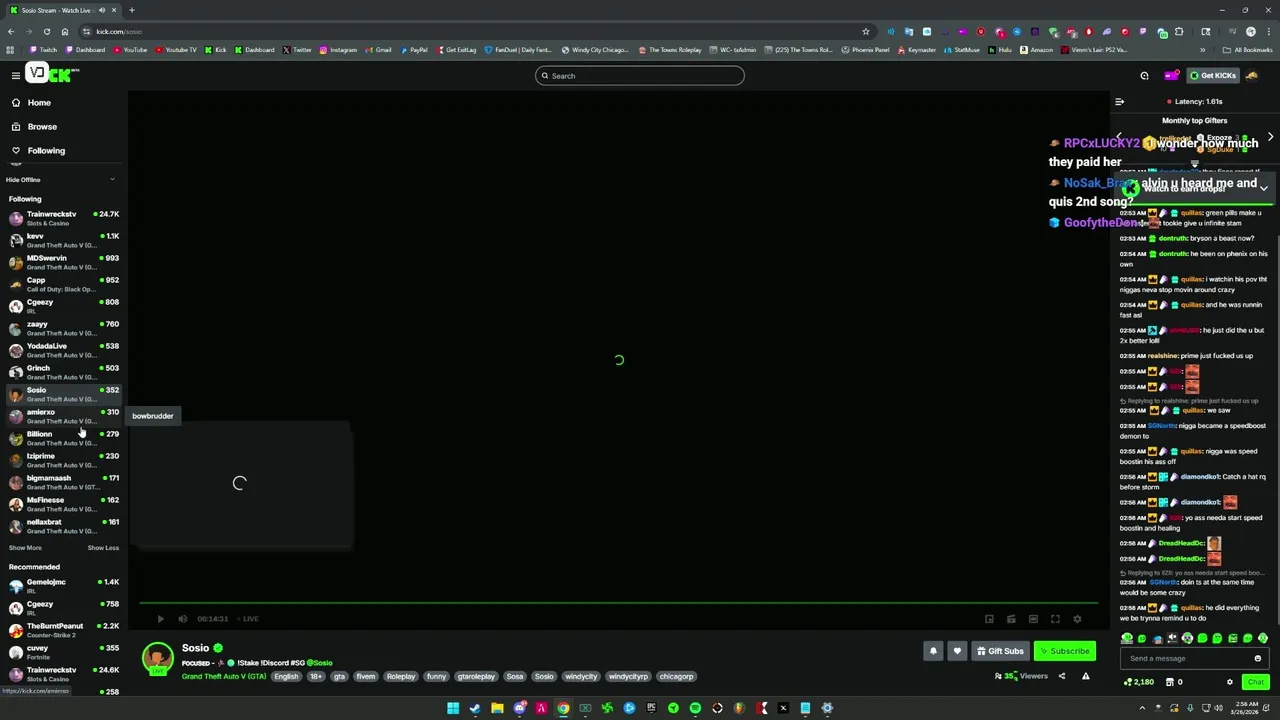Viewport: 1280px width, 720px height.
Task: Open Sosio streamer avatar
Action: pyautogui.click(x=157, y=658)
